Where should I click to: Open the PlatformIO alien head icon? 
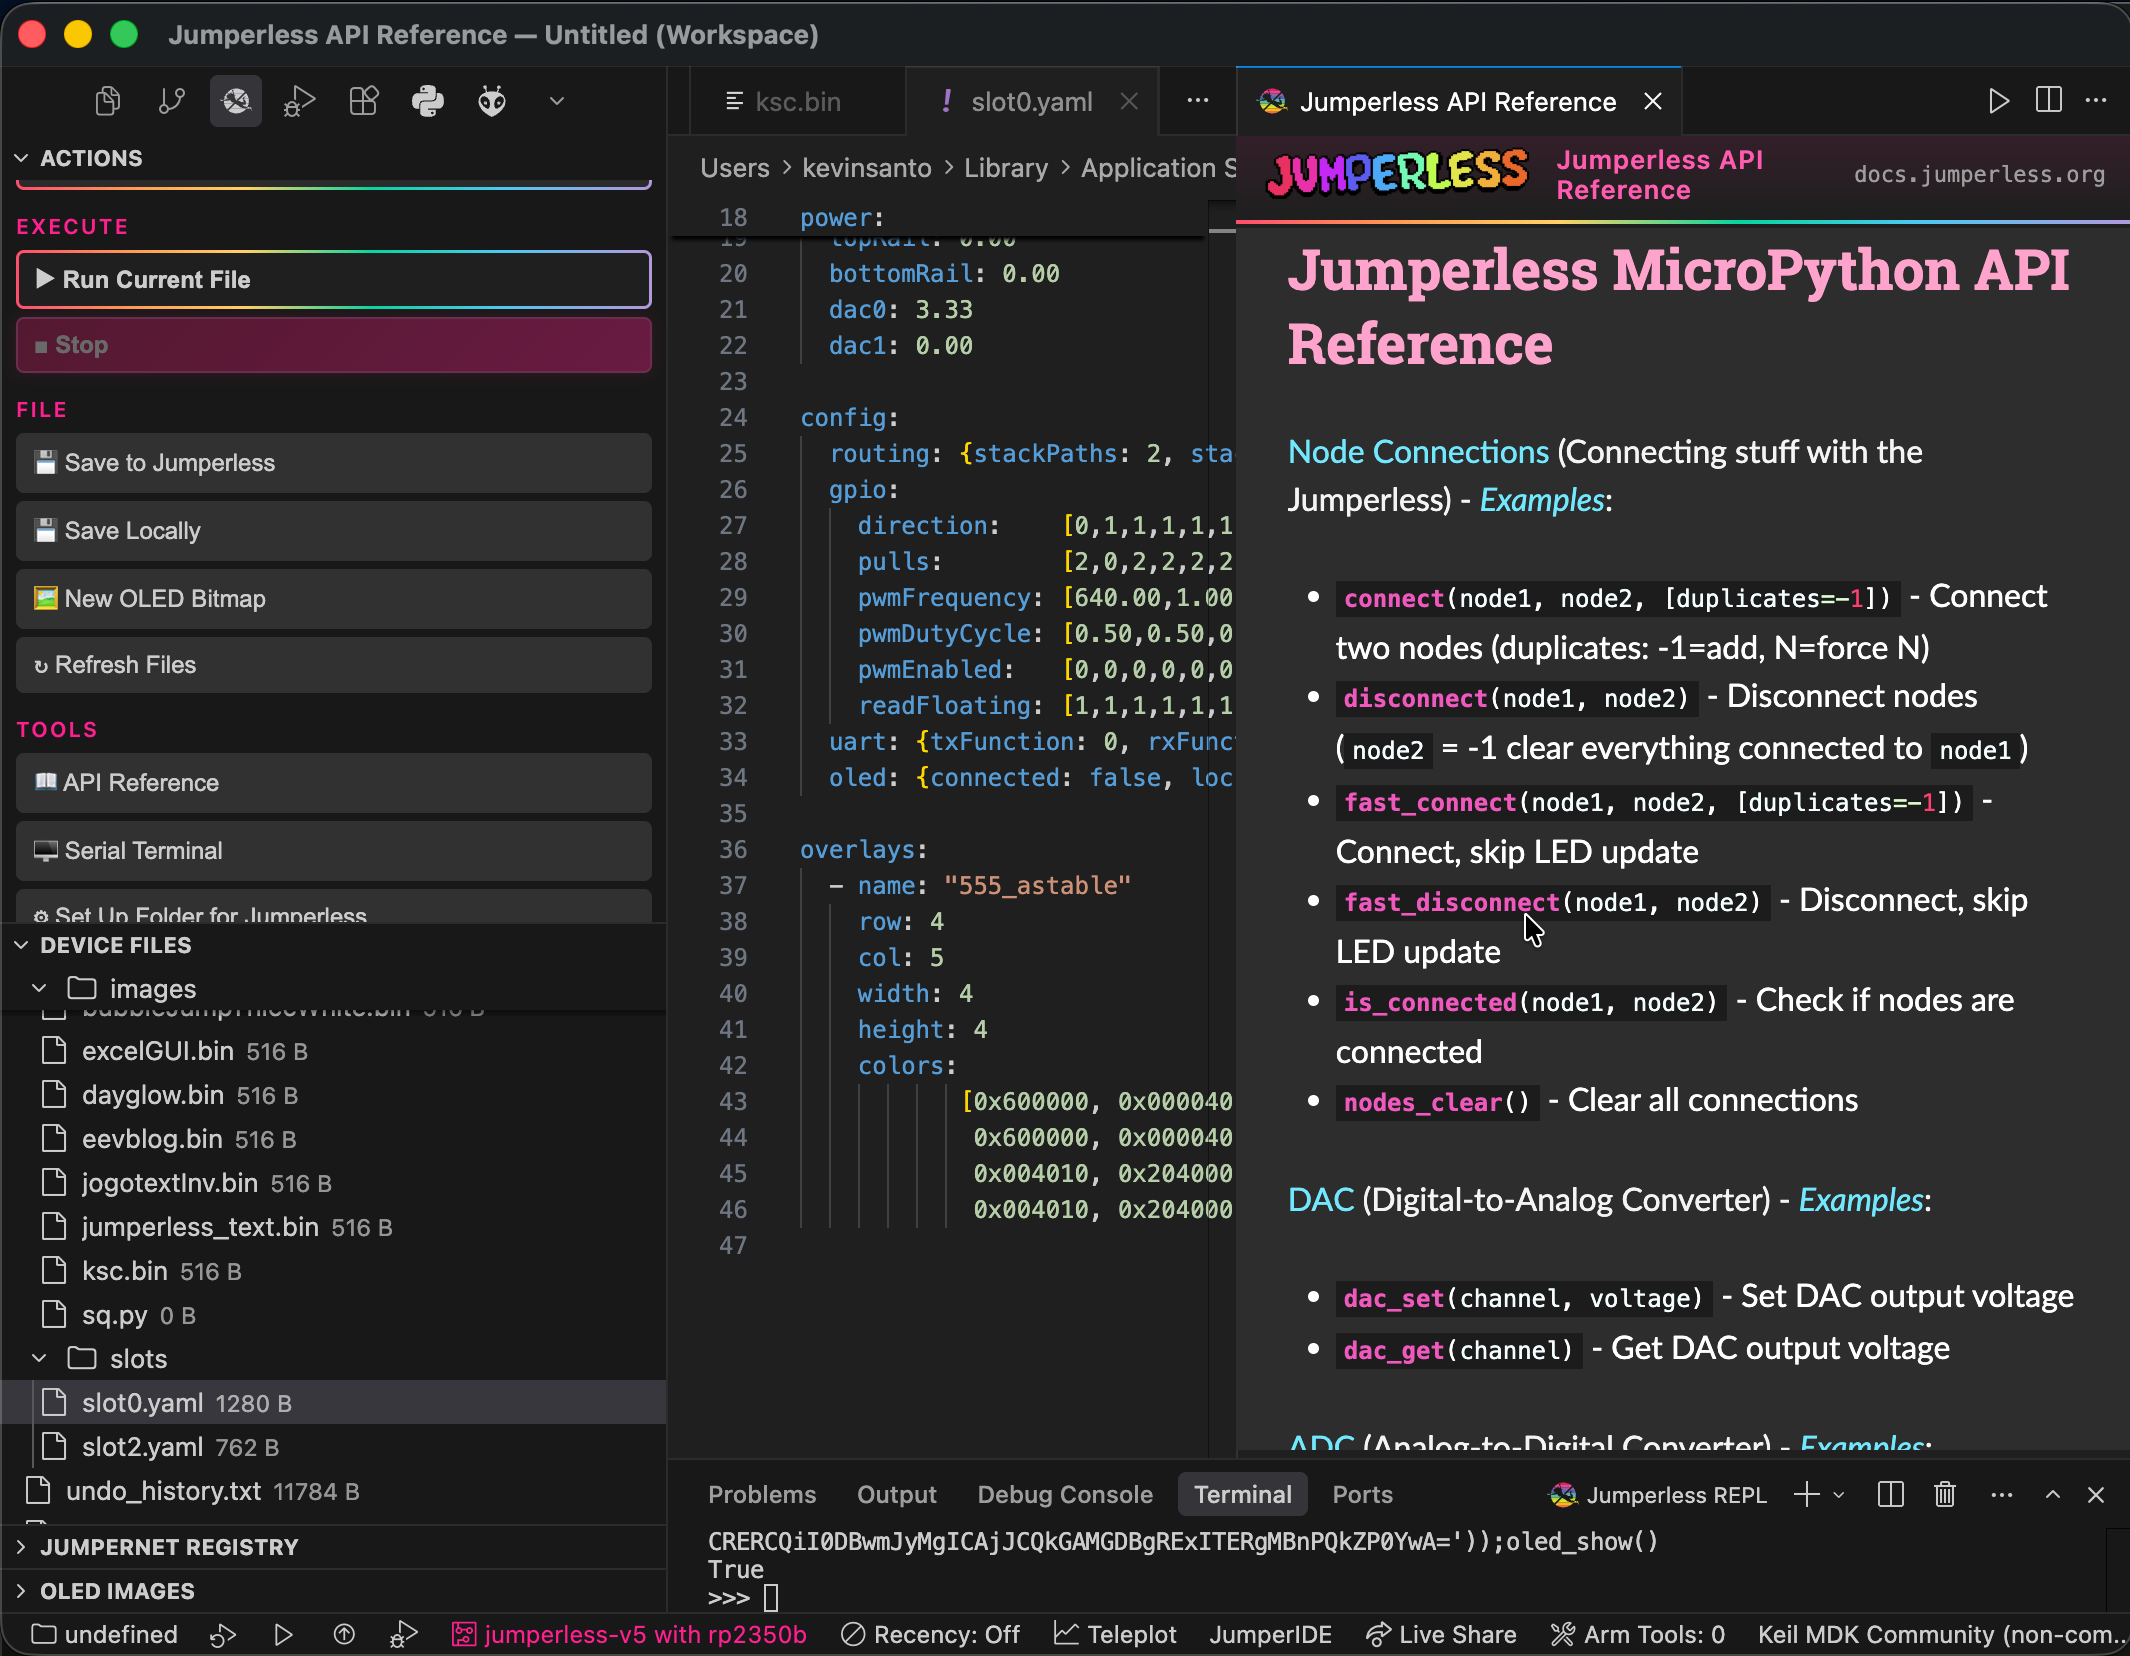[x=492, y=101]
